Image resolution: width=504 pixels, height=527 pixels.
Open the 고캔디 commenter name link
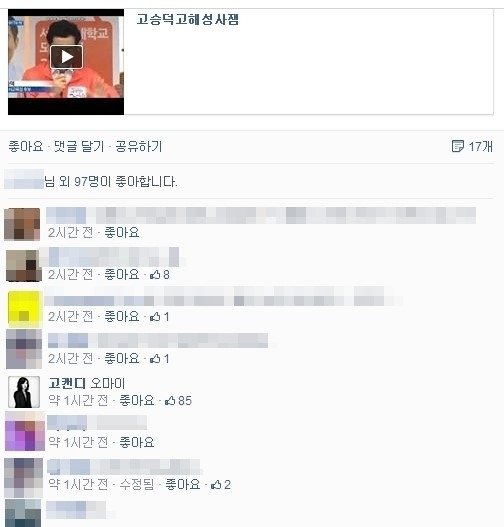tap(68, 383)
